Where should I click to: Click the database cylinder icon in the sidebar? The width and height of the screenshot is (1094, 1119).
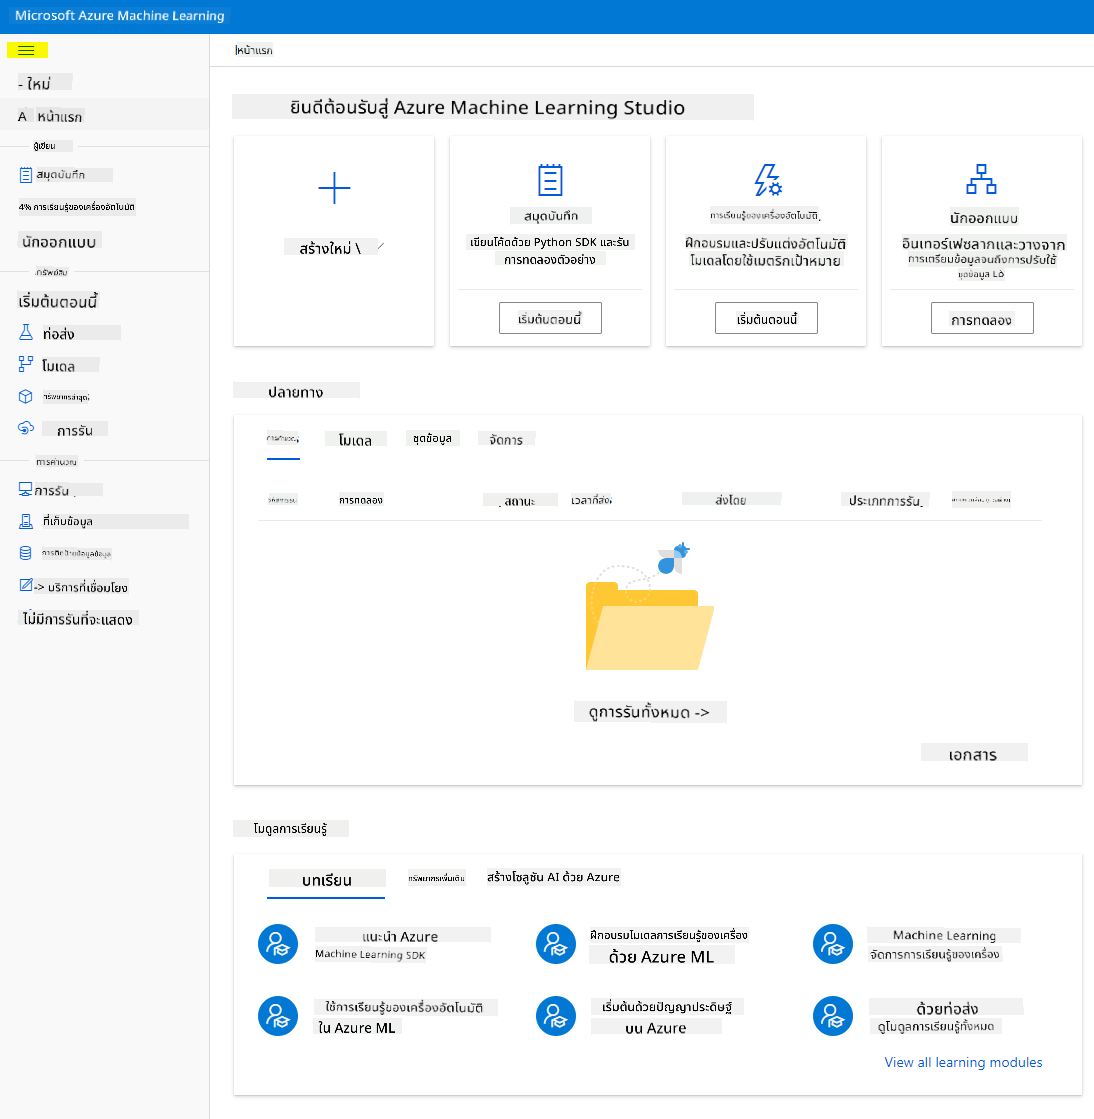pyautogui.click(x=26, y=553)
